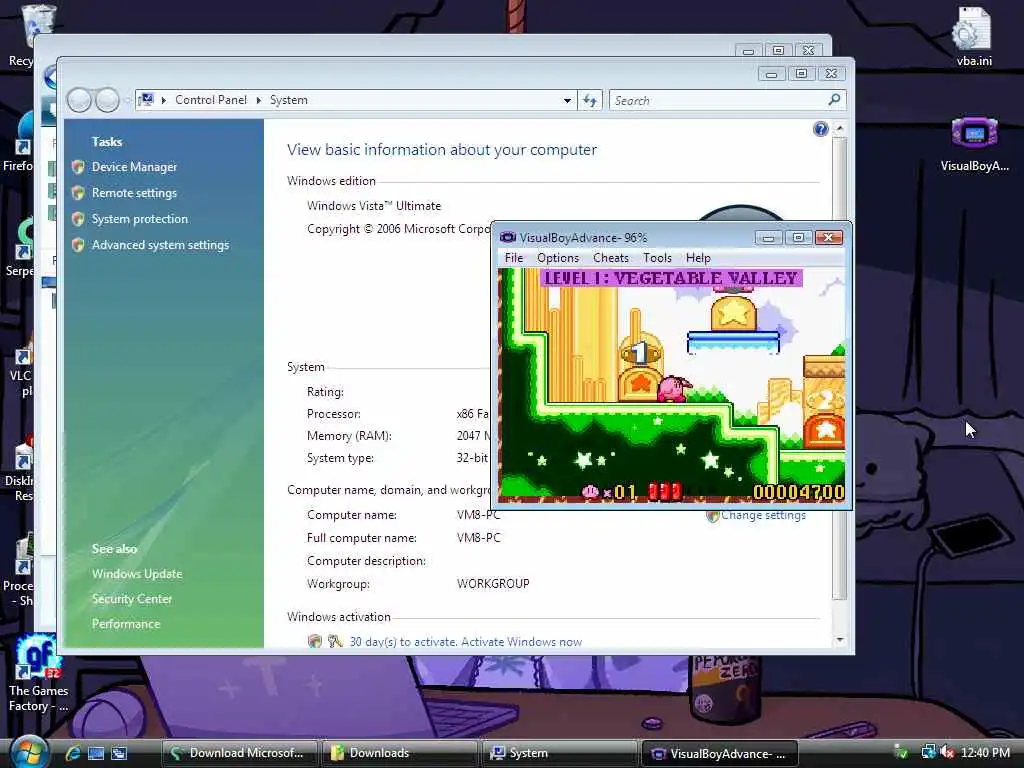Switch to System taskbar button
Image resolution: width=1024 pixels, height=768 pixels.
coord(559,753)
